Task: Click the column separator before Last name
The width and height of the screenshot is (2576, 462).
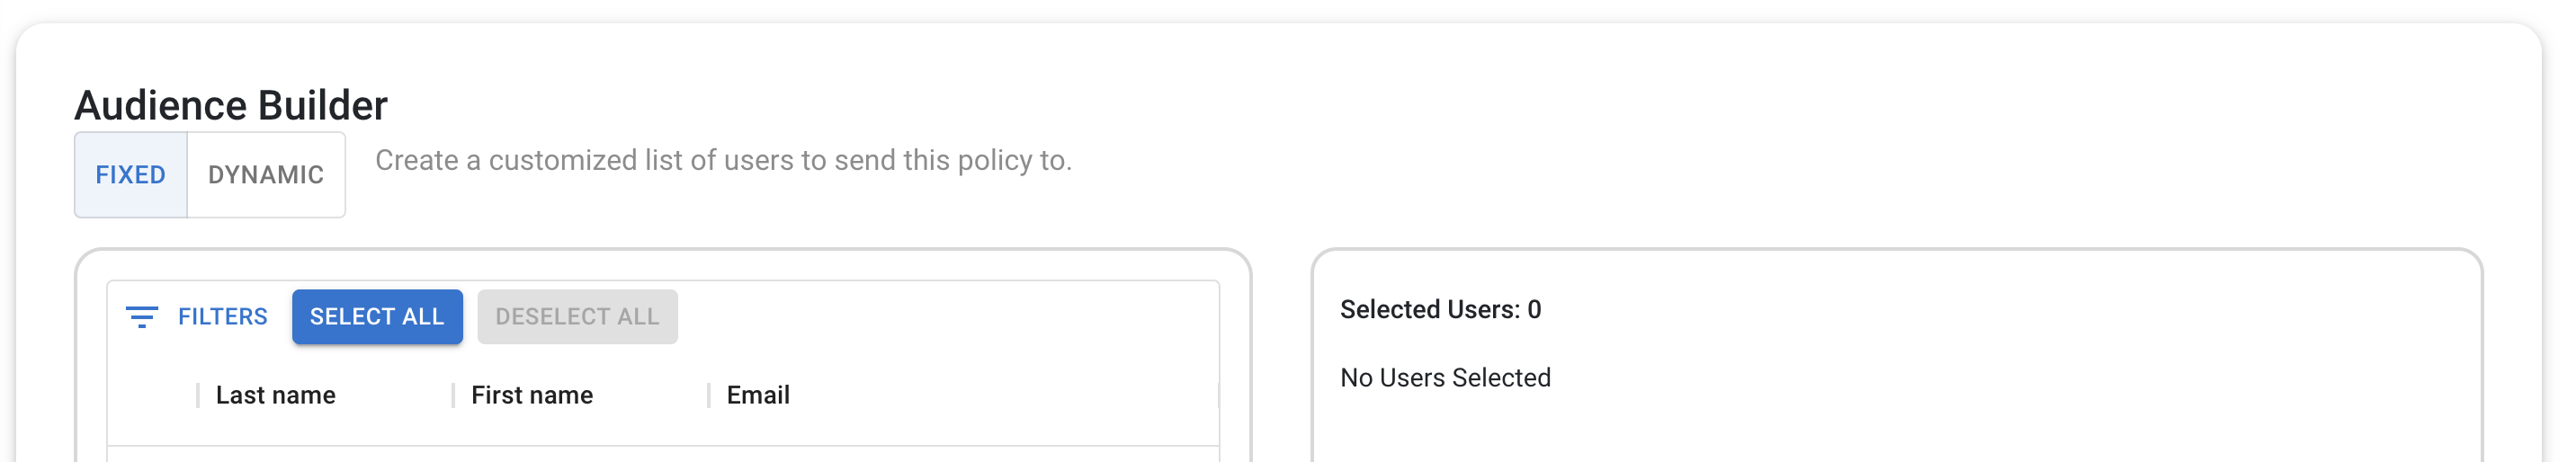Action: pos(198,395)
